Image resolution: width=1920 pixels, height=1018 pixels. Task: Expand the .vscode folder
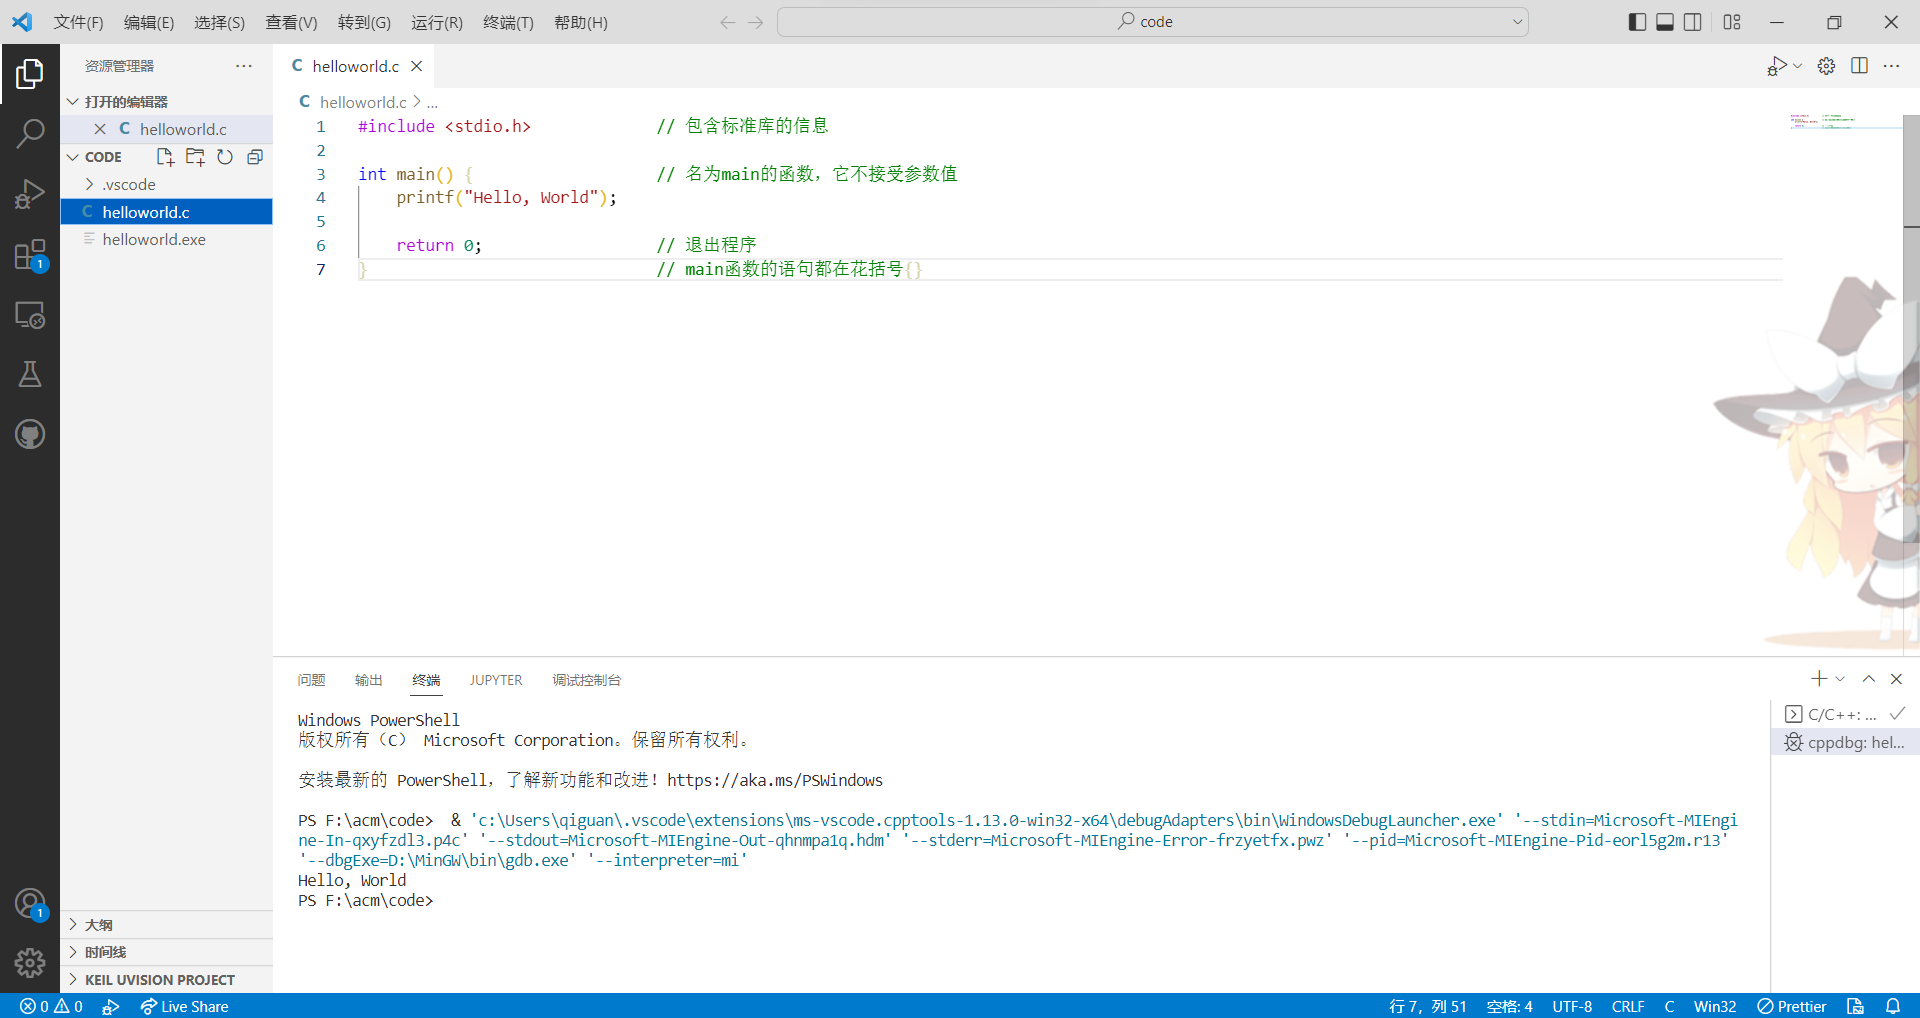point(128,185)
